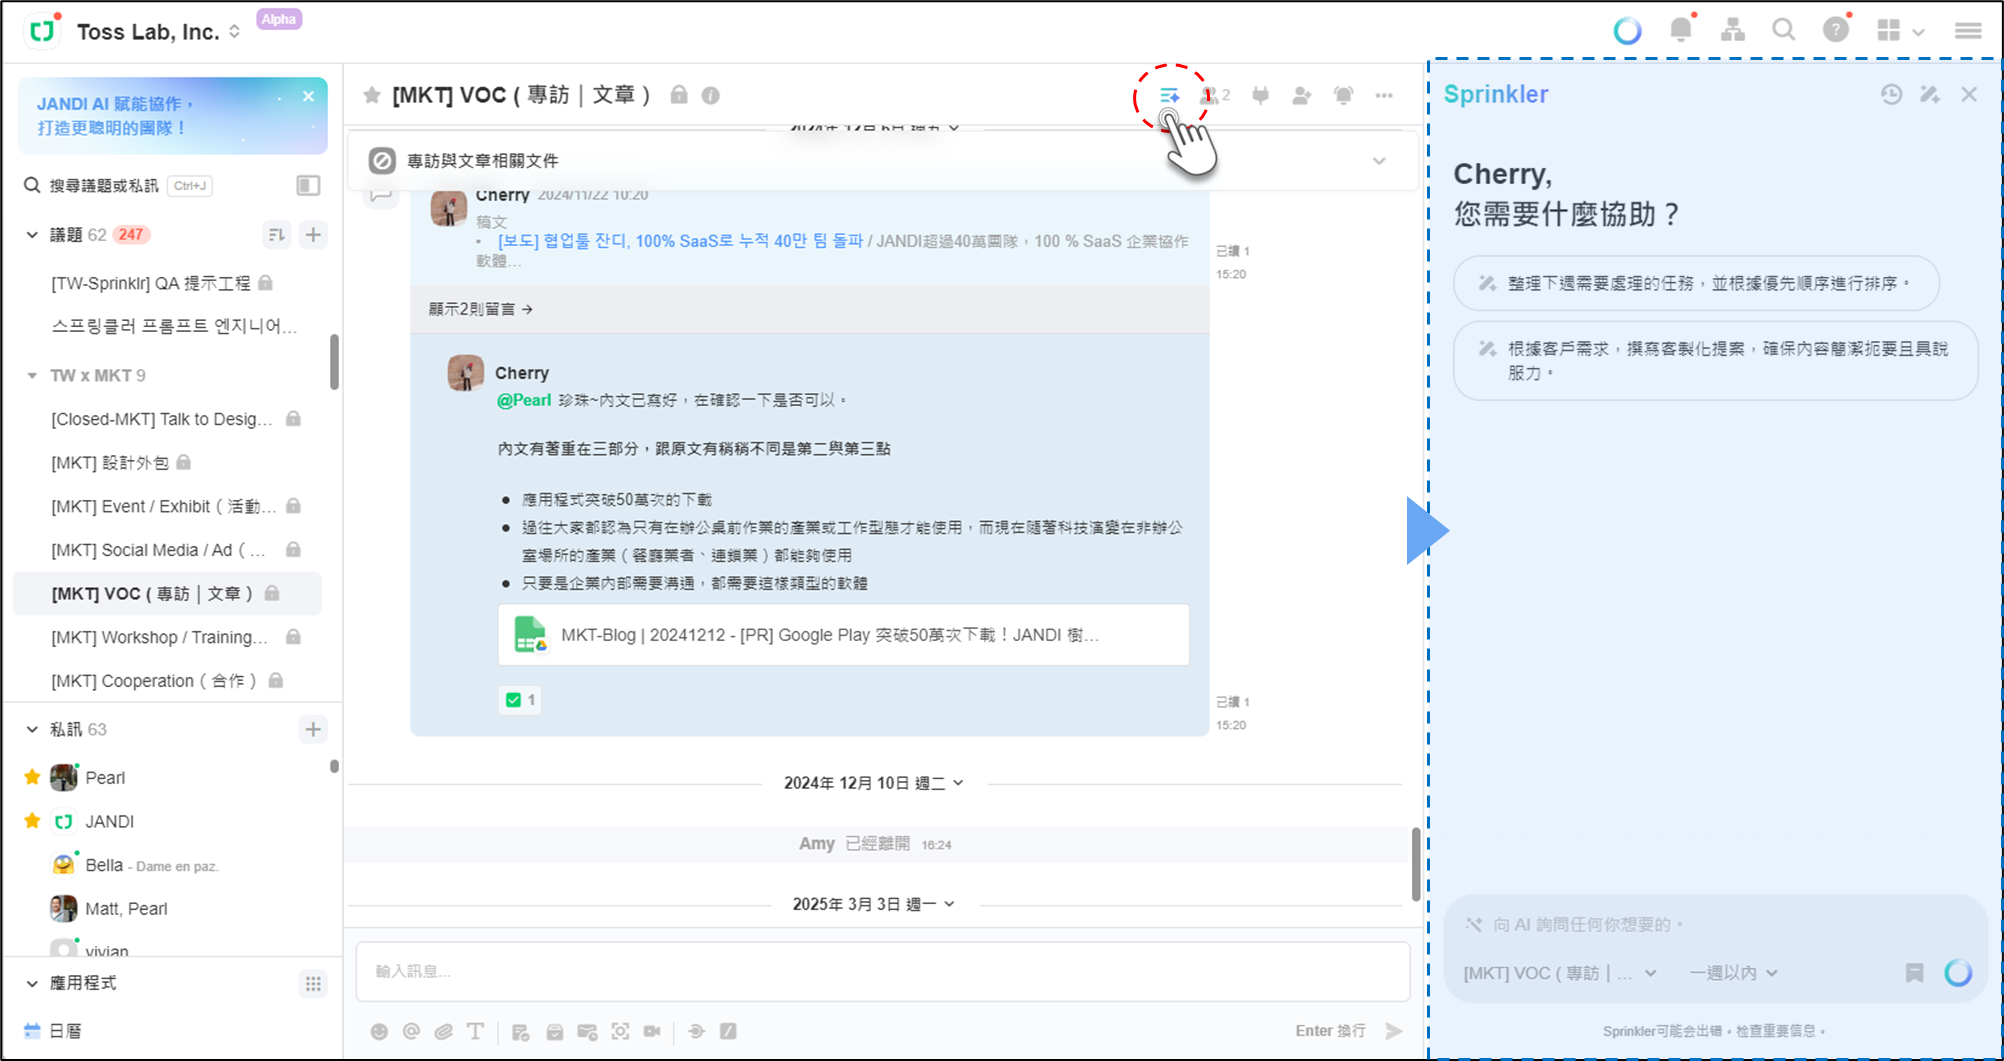Open the Sprinkler AI ring icon in top bar
Viewport: 2004px width, 1061px height.
tap(1627, 31)
